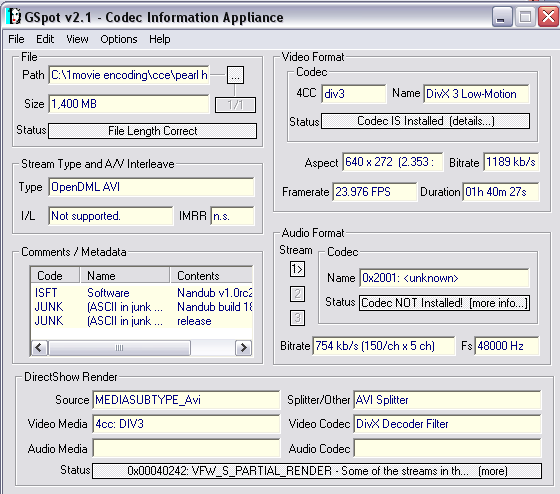560x494 pixels.
Task: Click Codec IS Installed (details...) button
Action: point(425,121)
